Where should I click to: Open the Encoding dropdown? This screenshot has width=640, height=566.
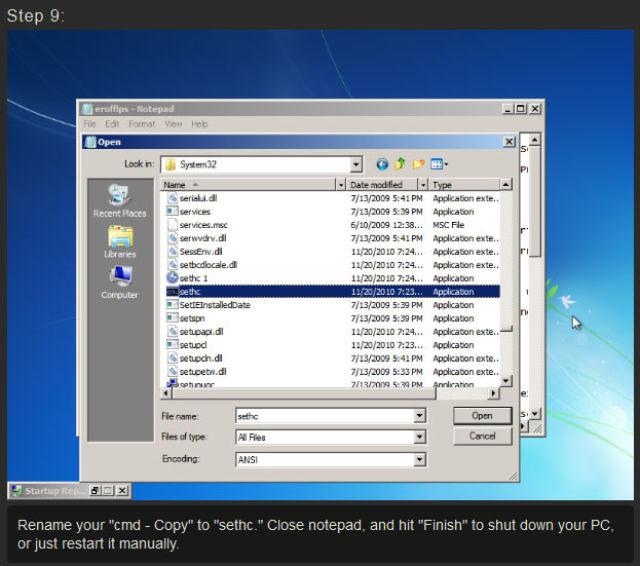[x=419, y=460]
